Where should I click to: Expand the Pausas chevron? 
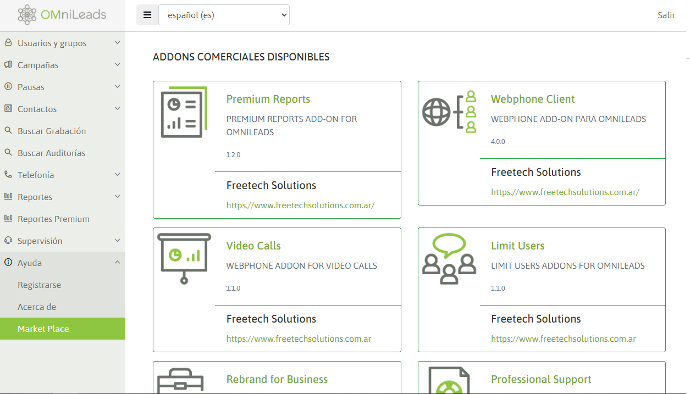[x=117, y=86]
